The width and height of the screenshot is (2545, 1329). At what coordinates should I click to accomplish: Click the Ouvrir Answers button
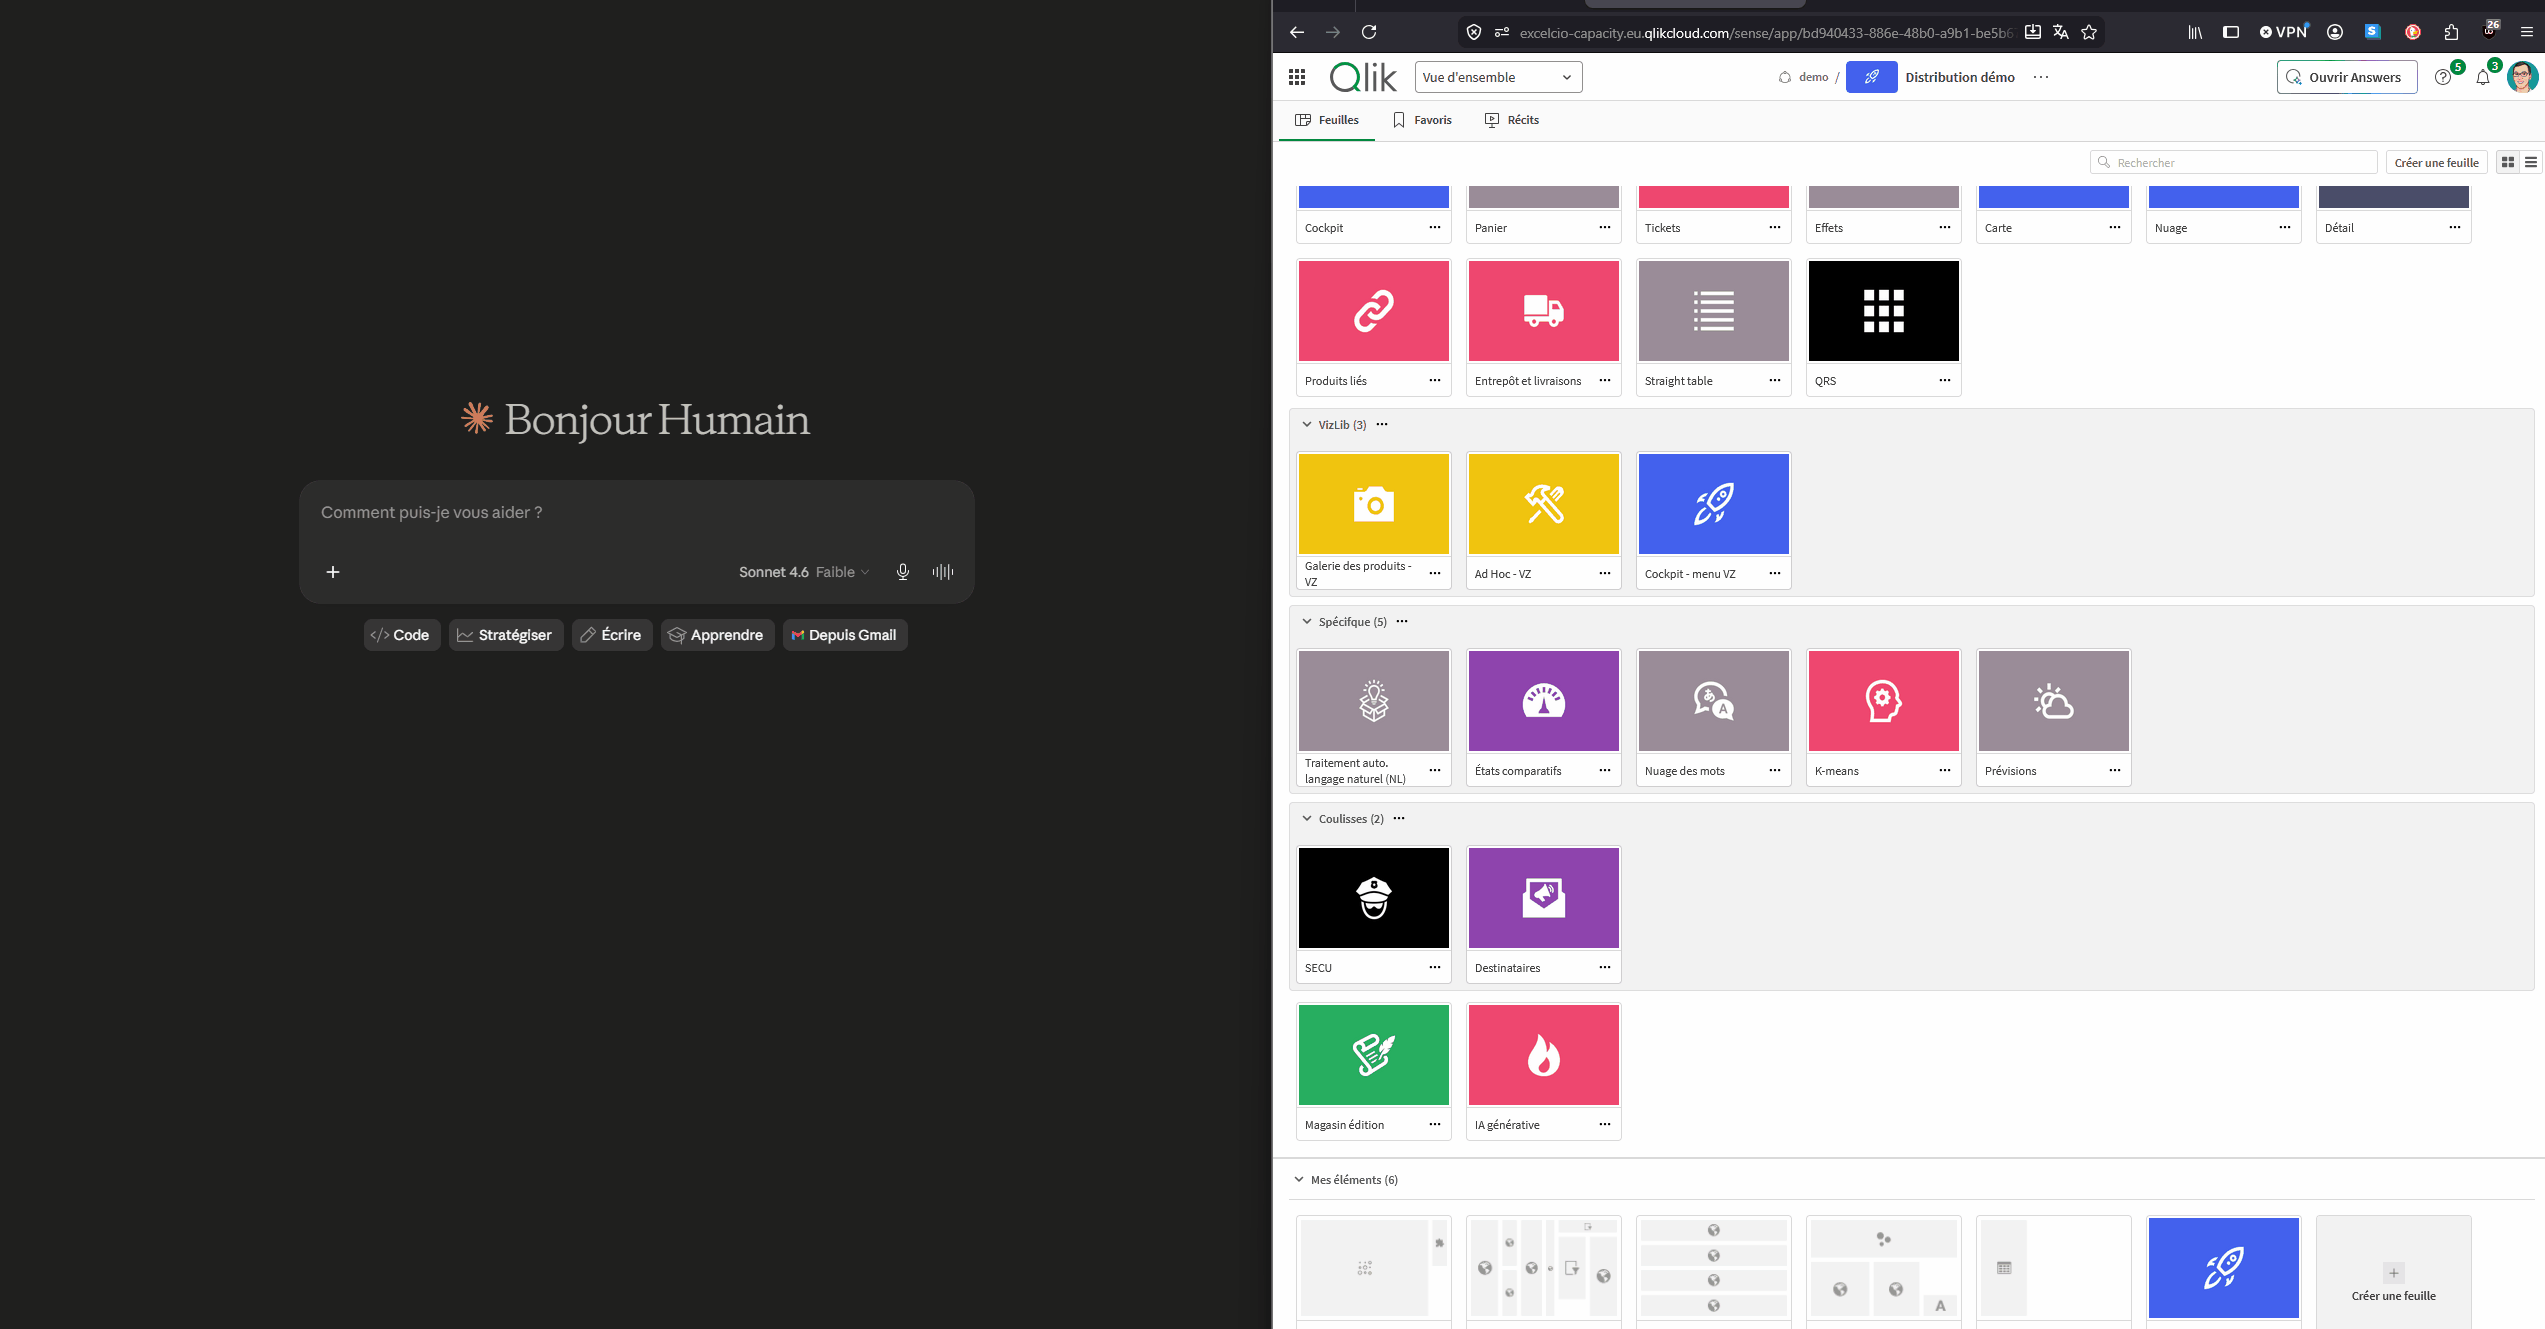(x=2347, y=77)
